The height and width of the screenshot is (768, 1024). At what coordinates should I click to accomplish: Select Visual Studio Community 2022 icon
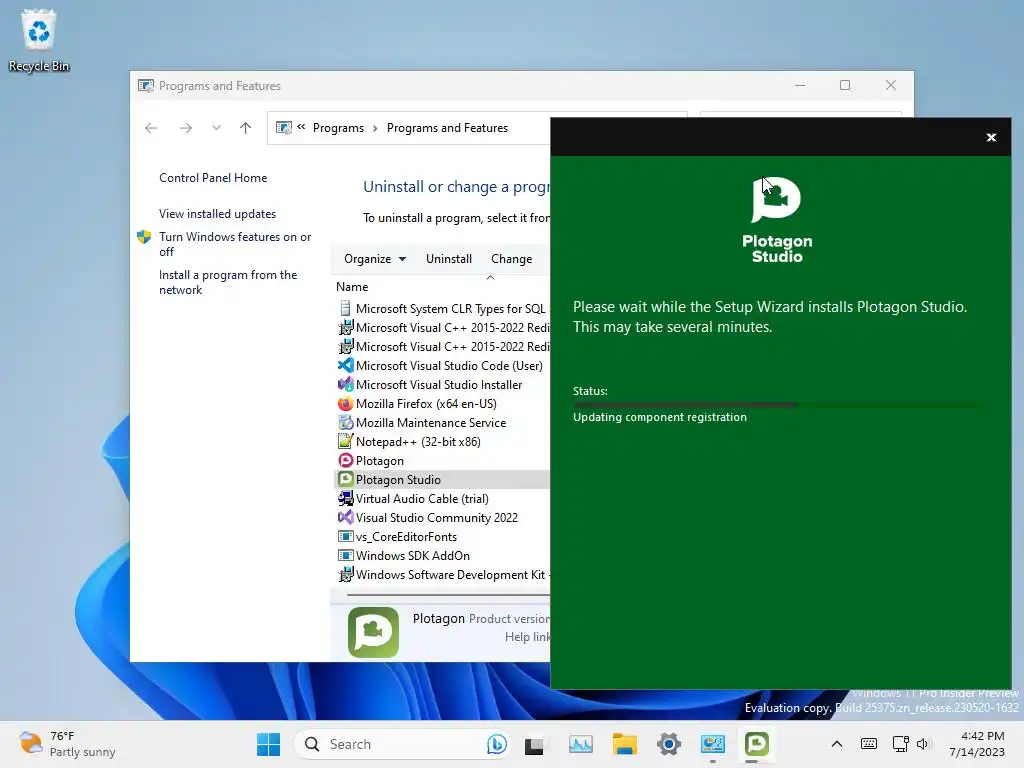coord(345,518)
